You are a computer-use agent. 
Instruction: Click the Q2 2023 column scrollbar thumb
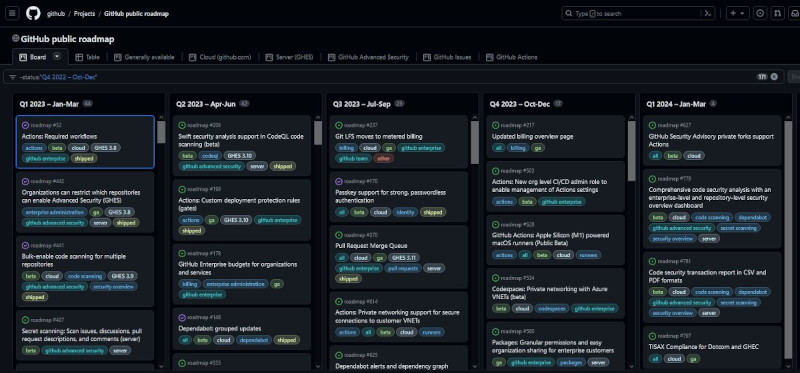coord(318,133)
